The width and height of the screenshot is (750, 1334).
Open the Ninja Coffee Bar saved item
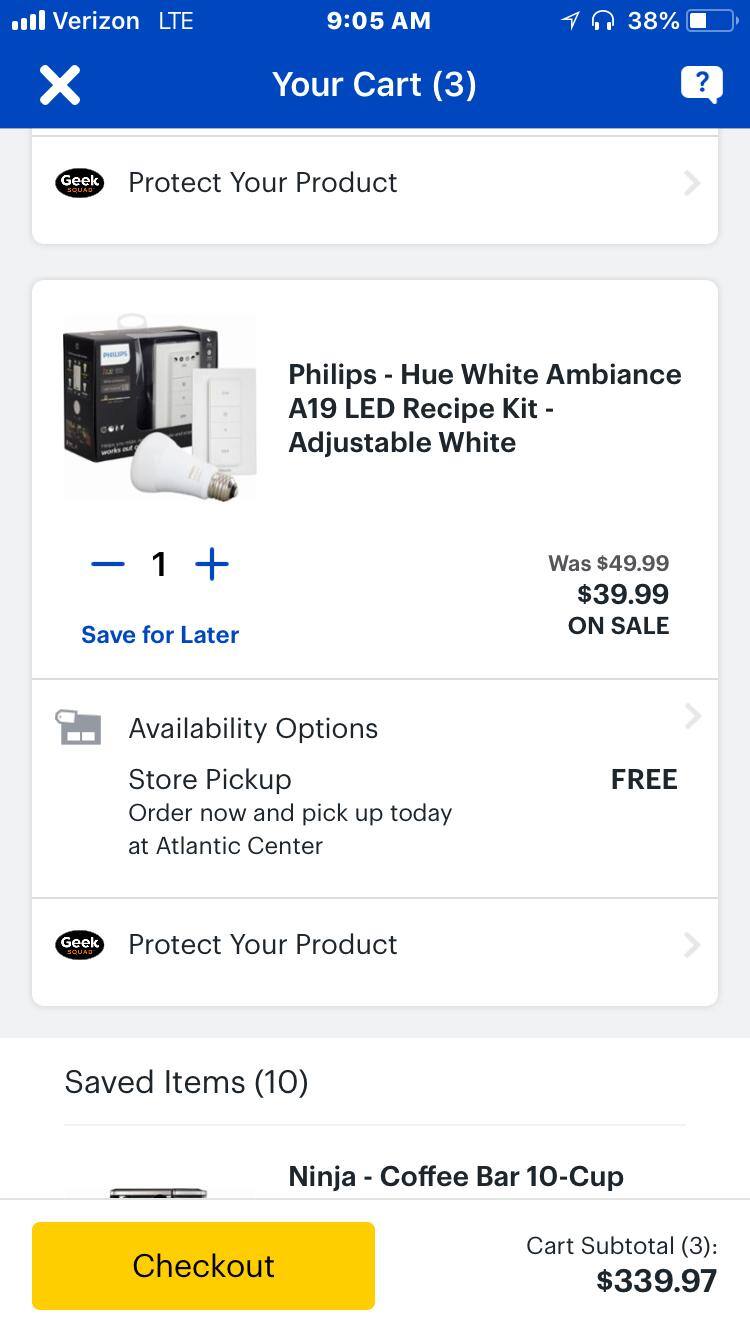coord(456,1176)
